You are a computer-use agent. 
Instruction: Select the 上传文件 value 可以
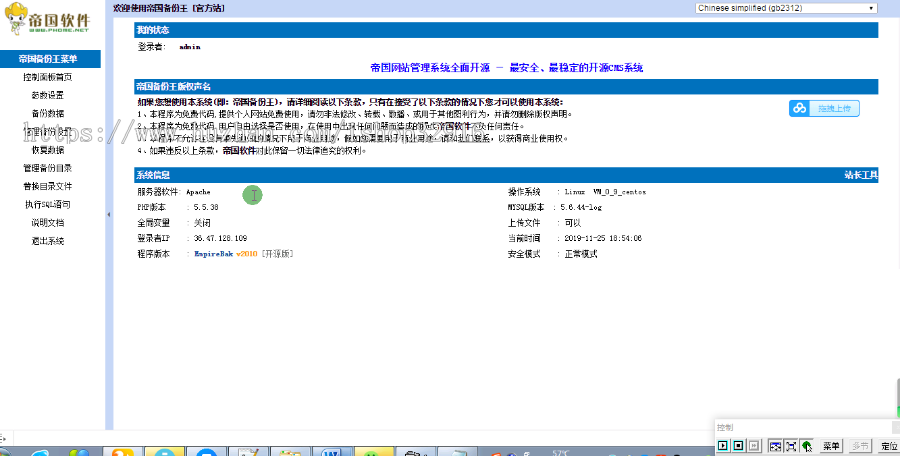click(573, 223)
